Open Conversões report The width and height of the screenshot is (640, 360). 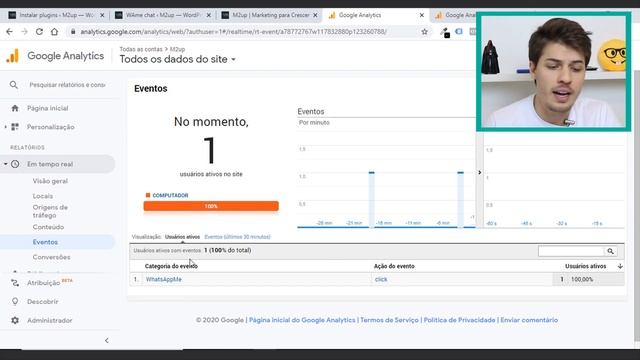point(51,257)
